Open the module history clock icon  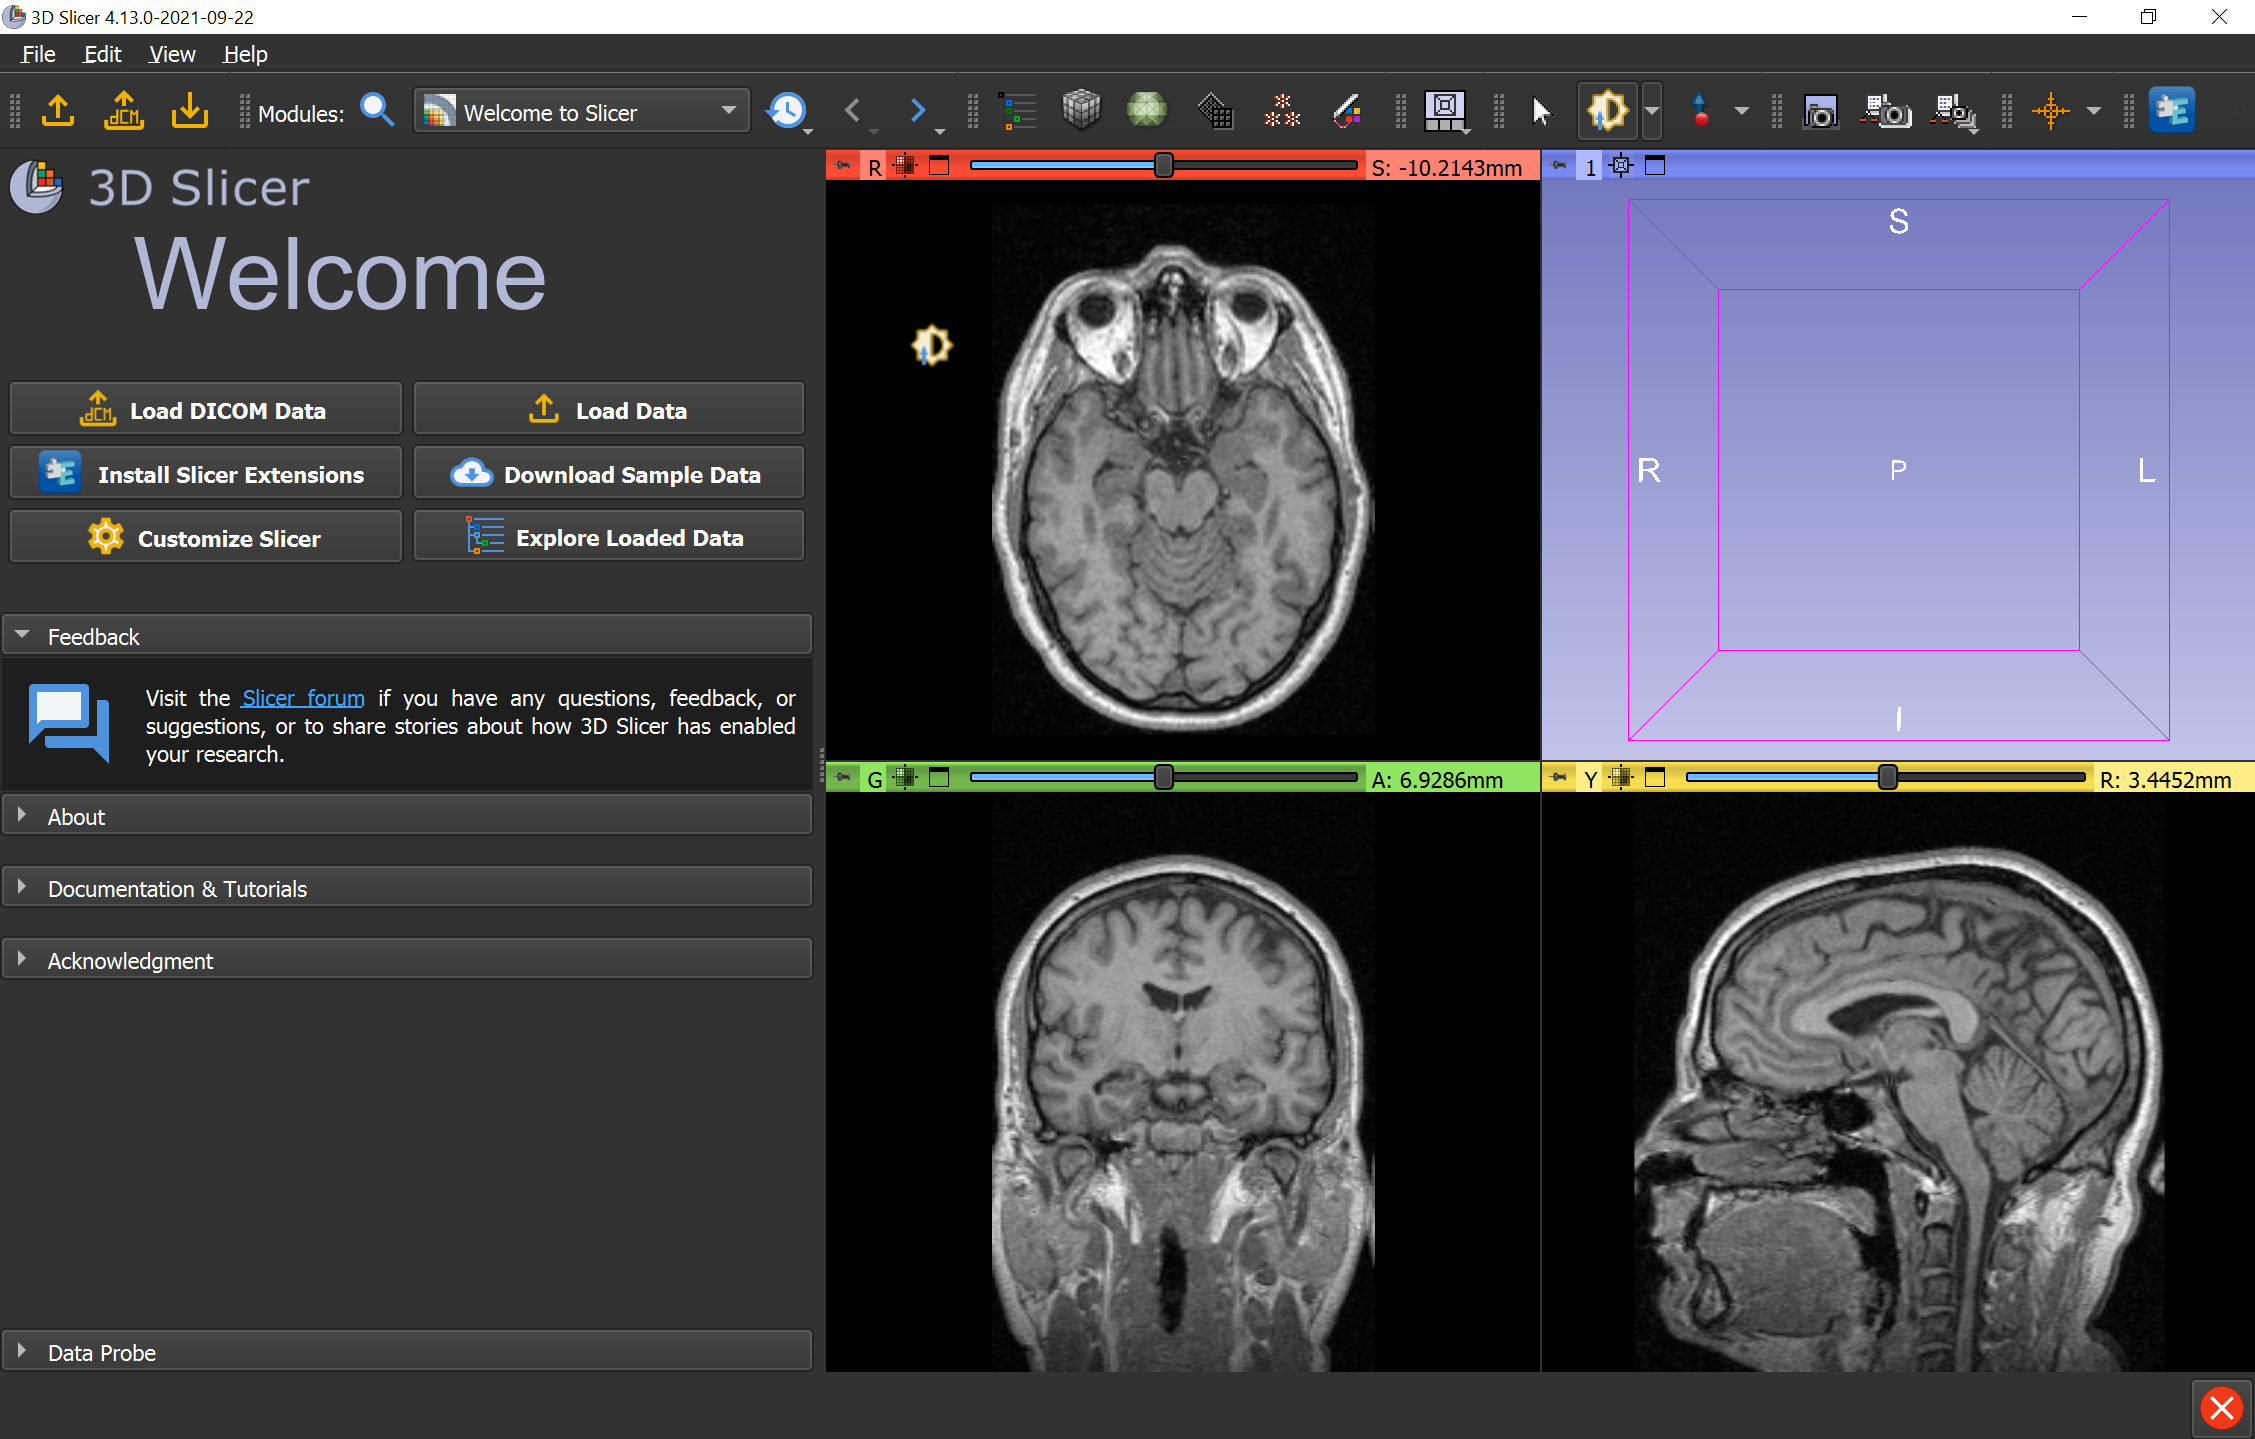click(788, 111)
